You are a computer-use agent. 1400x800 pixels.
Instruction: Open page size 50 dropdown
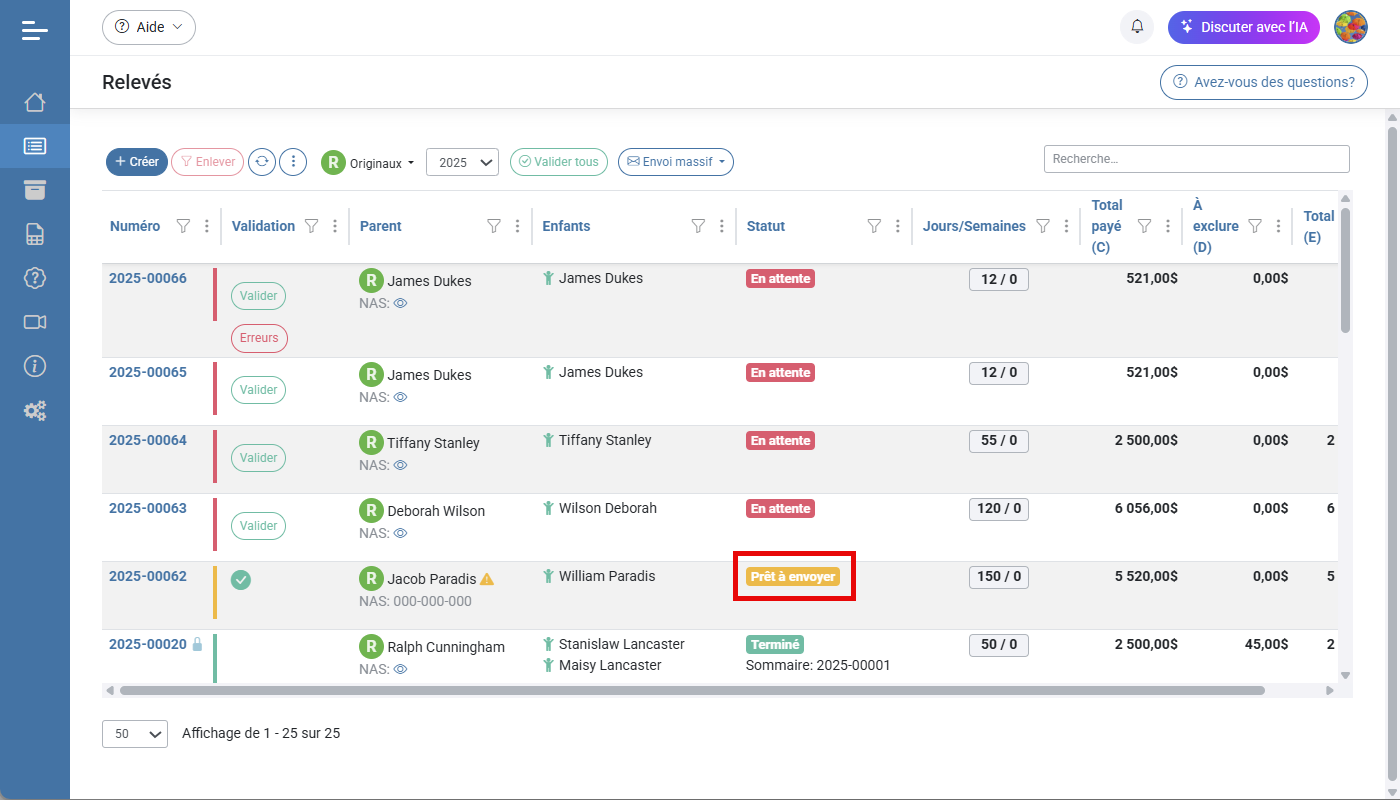135,734
